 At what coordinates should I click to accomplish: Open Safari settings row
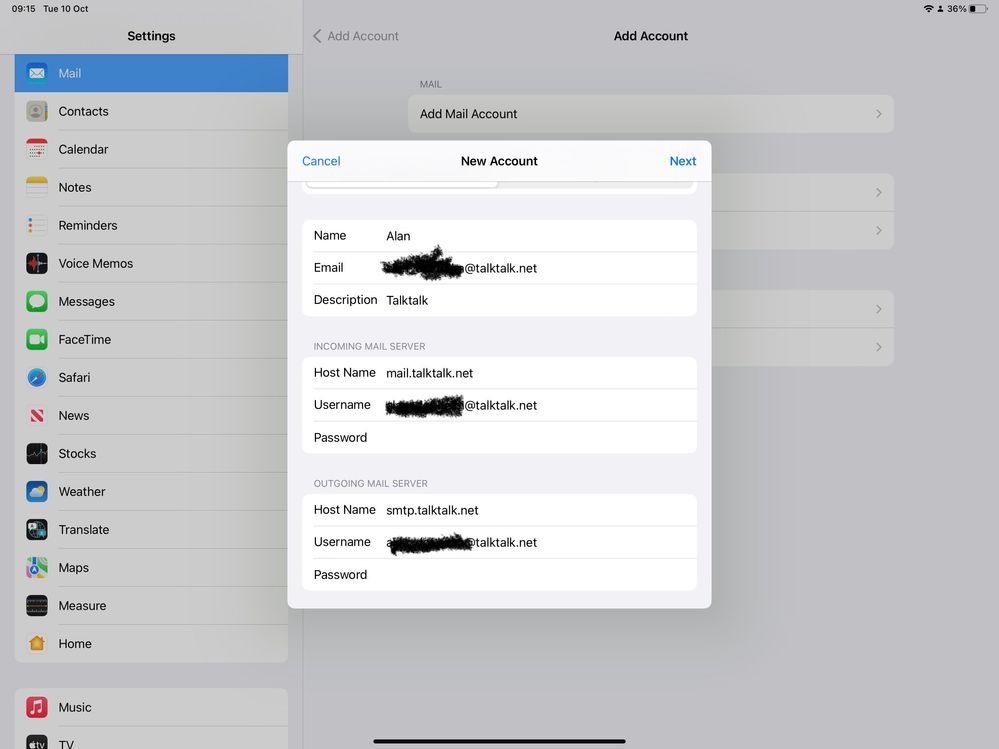pyautogui.click(x=151, y=378)
